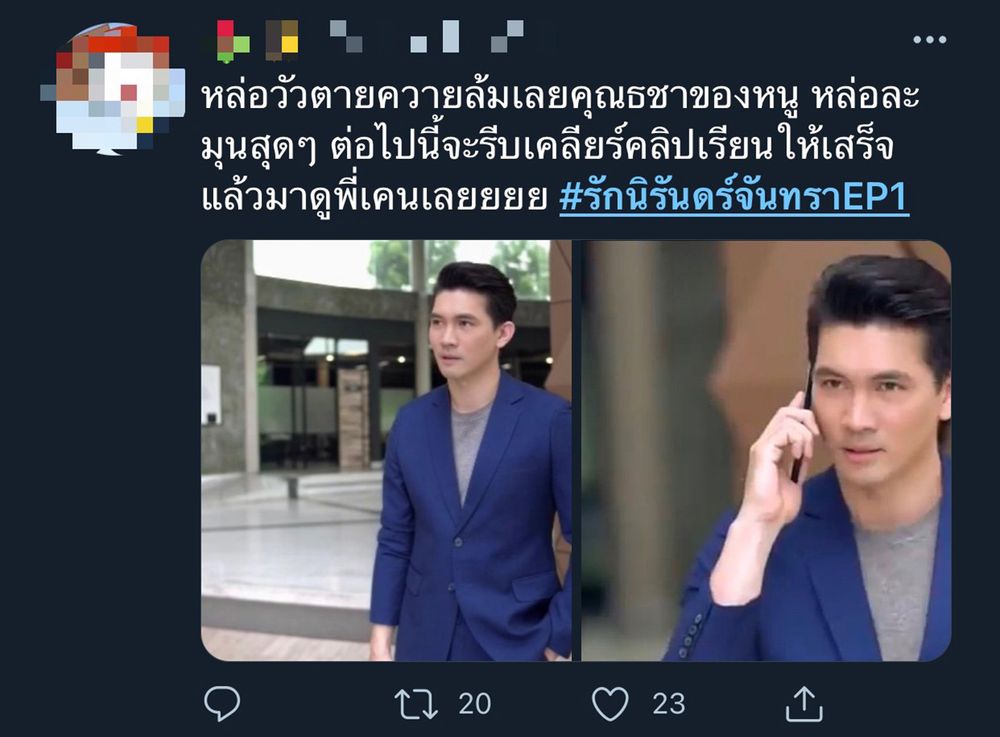
Task: Like the tweet with heart icon
Action: coord(610,704)
